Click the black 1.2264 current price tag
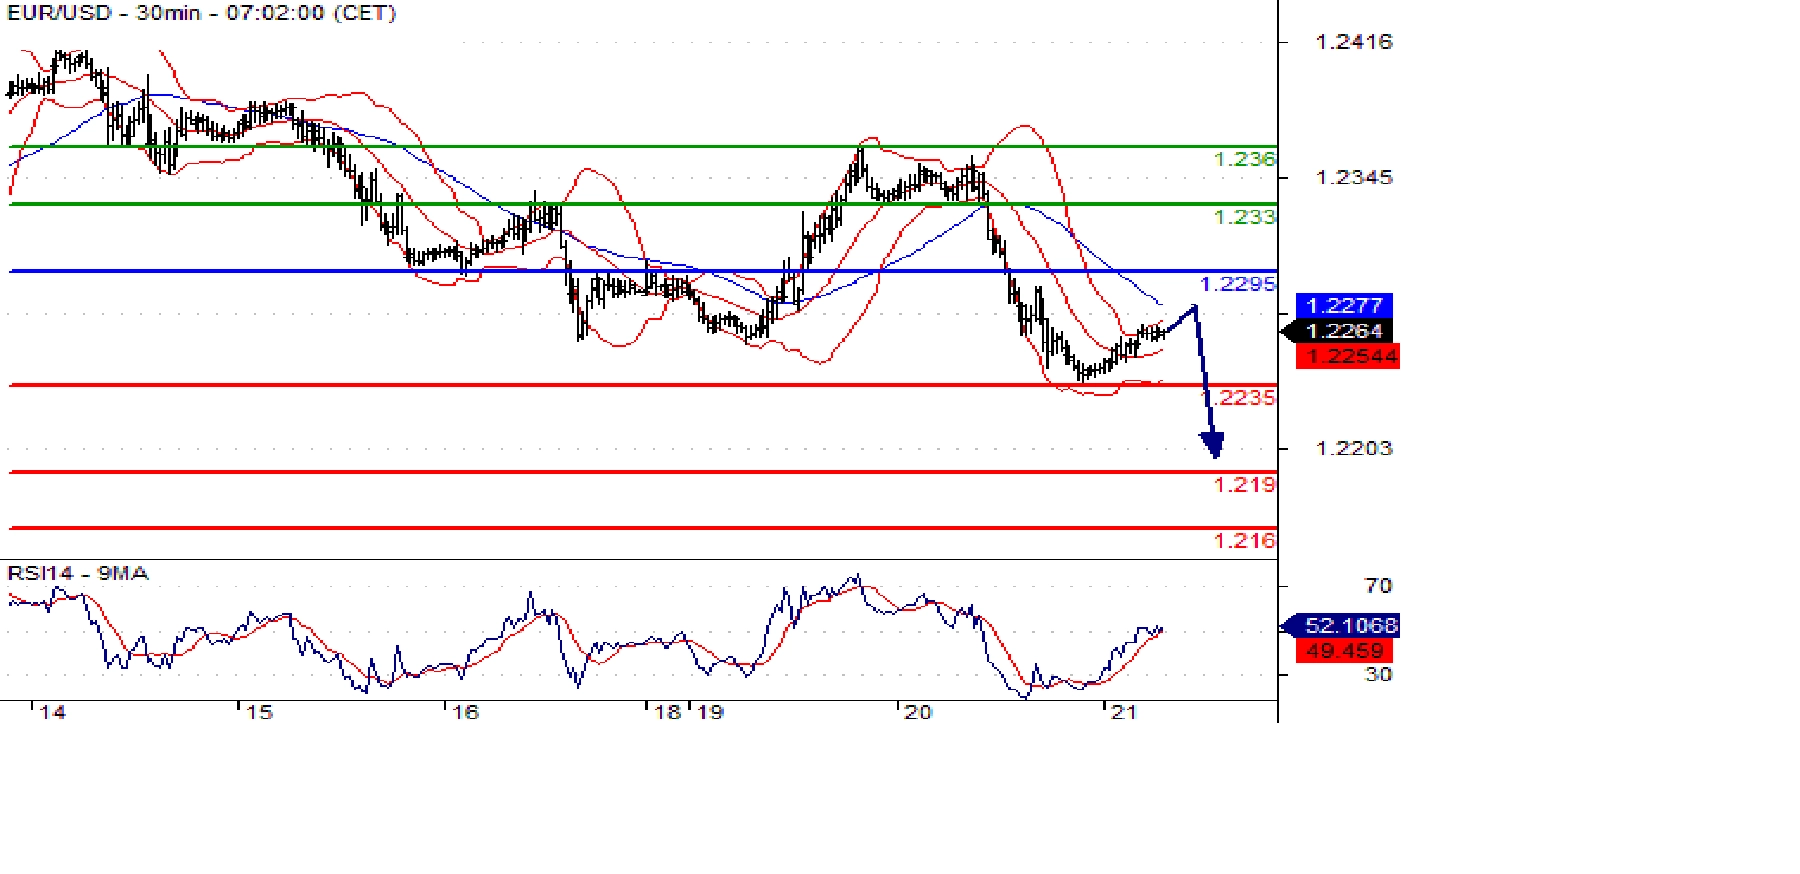 1337,331
